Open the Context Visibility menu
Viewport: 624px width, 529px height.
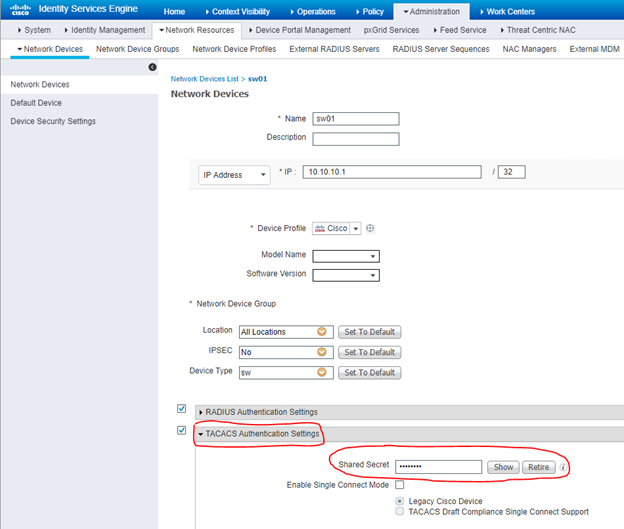tap(238, 12)
